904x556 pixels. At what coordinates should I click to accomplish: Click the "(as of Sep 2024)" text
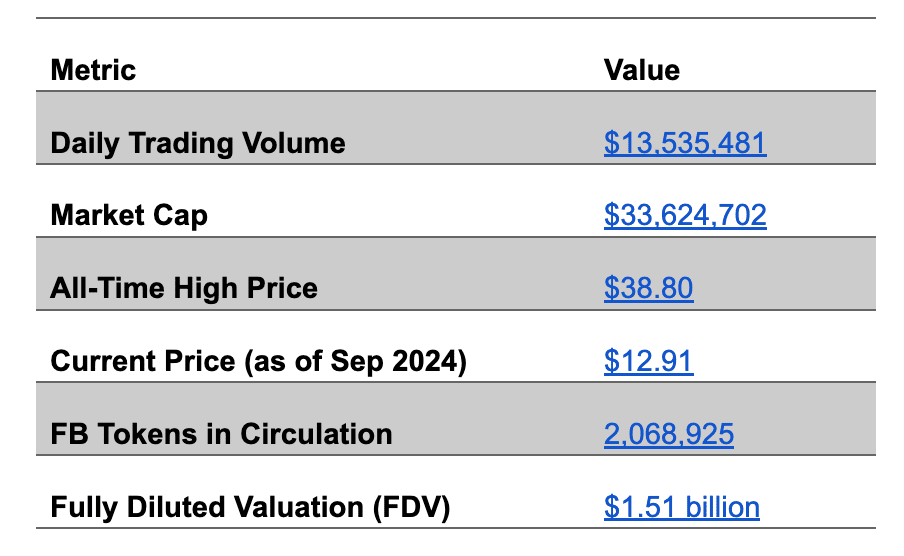tap(356, 361)
